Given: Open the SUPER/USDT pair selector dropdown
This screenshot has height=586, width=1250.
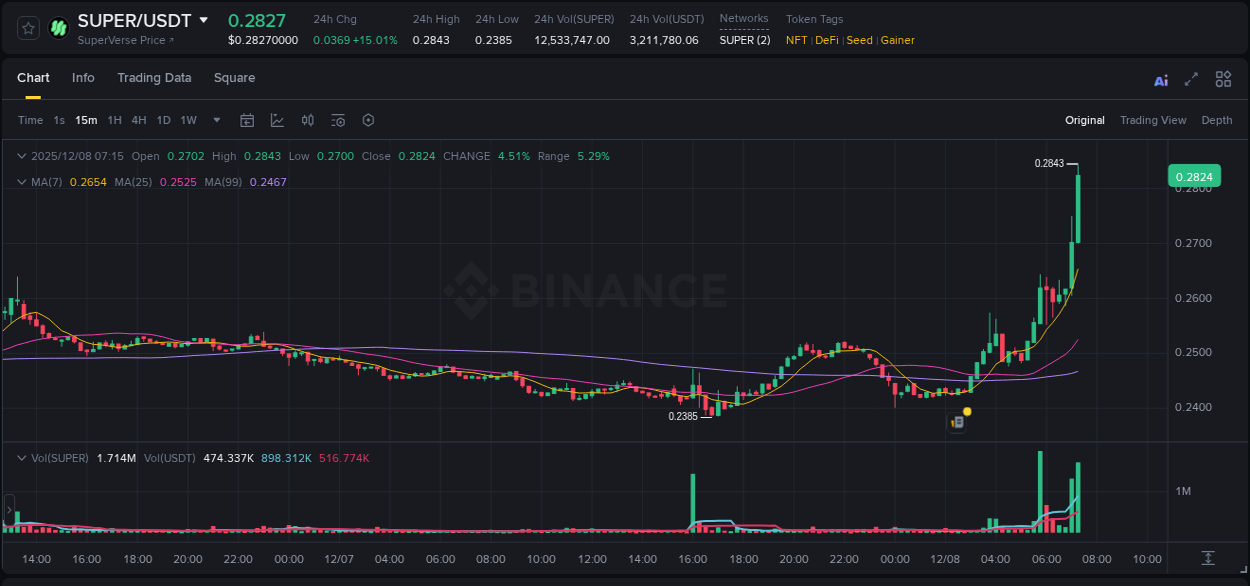Looking at the screenshot, I should (x=204, y=20).
